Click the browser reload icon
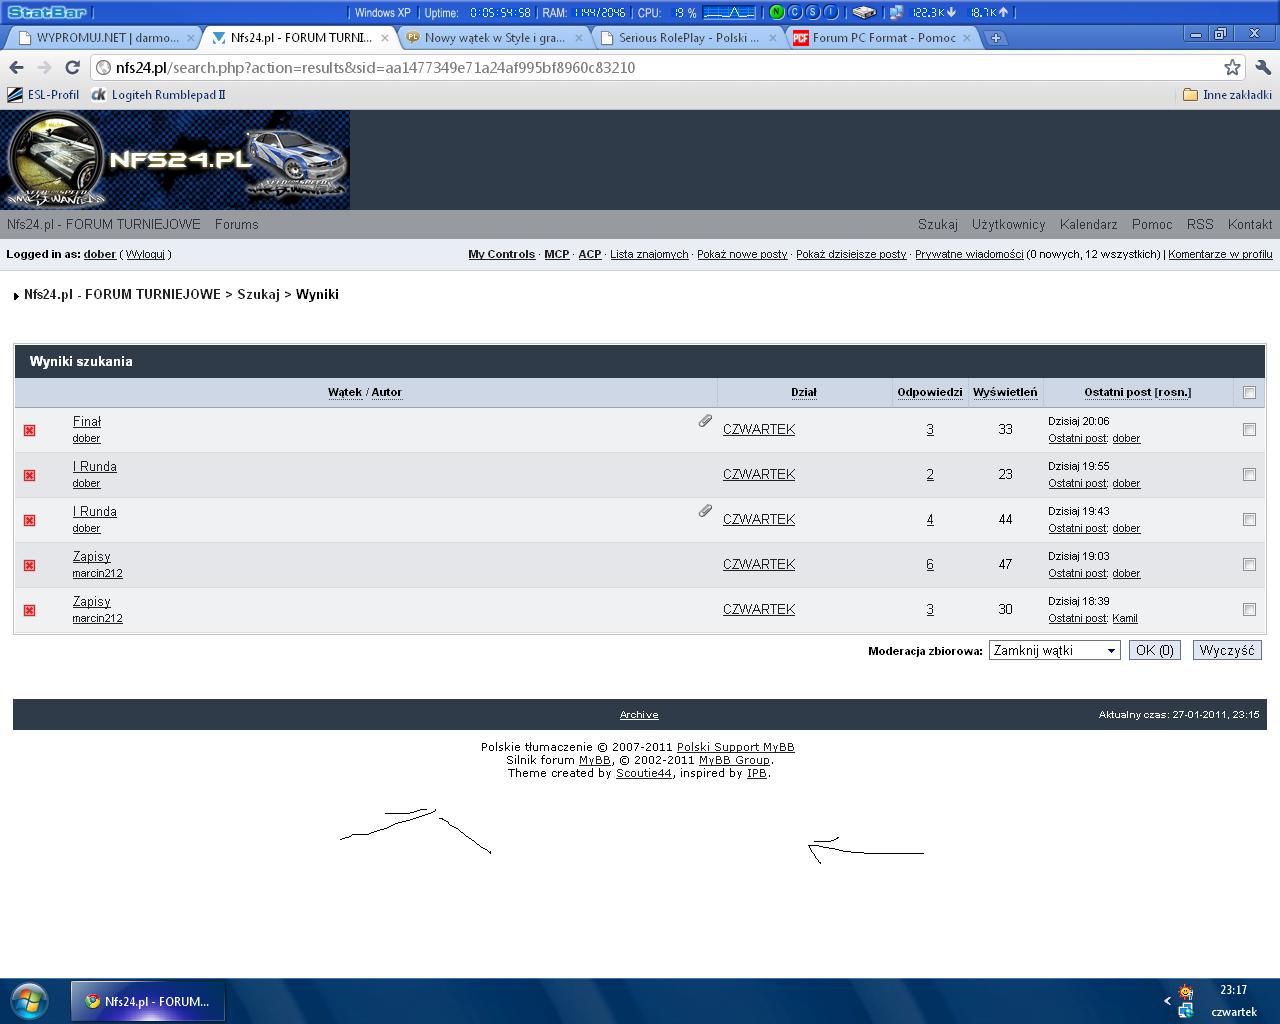The image size is (1280, 1024). pos(72,67)
